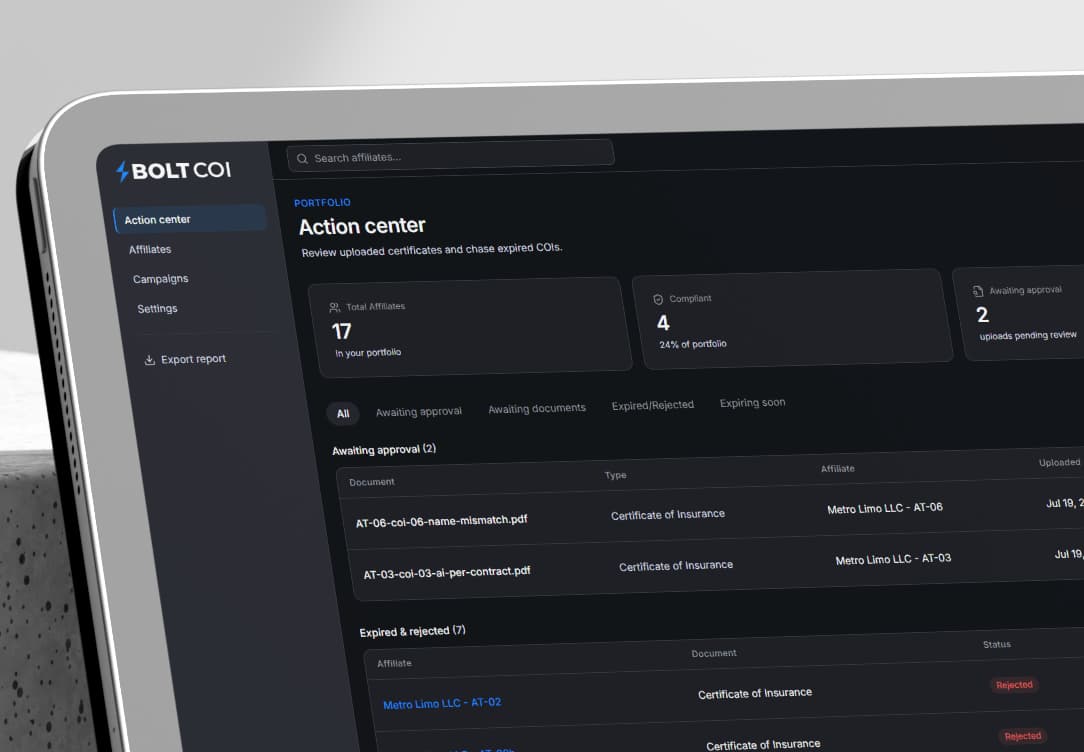Click the Search affiliates input field
This screenshot has height=752, width=1084.
pos(450,156)
